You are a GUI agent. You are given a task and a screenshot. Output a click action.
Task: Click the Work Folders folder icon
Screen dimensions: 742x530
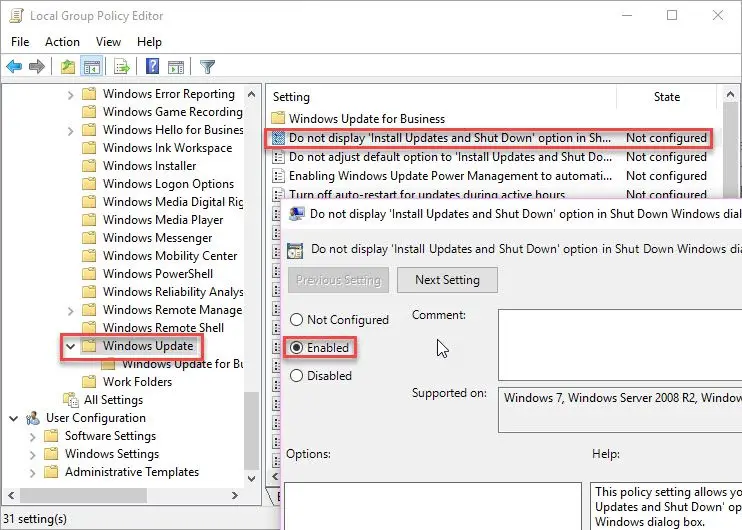click(89, 382)
